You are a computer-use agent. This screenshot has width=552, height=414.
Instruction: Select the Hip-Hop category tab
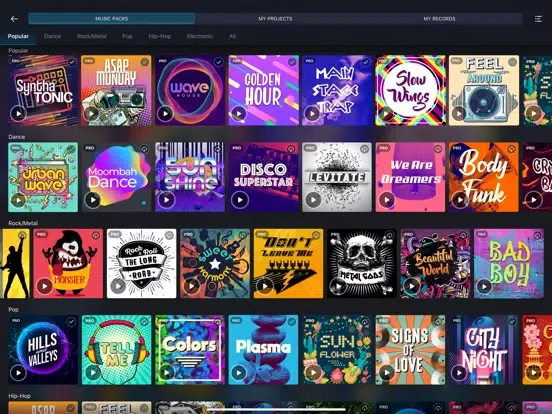coord(160,36)
